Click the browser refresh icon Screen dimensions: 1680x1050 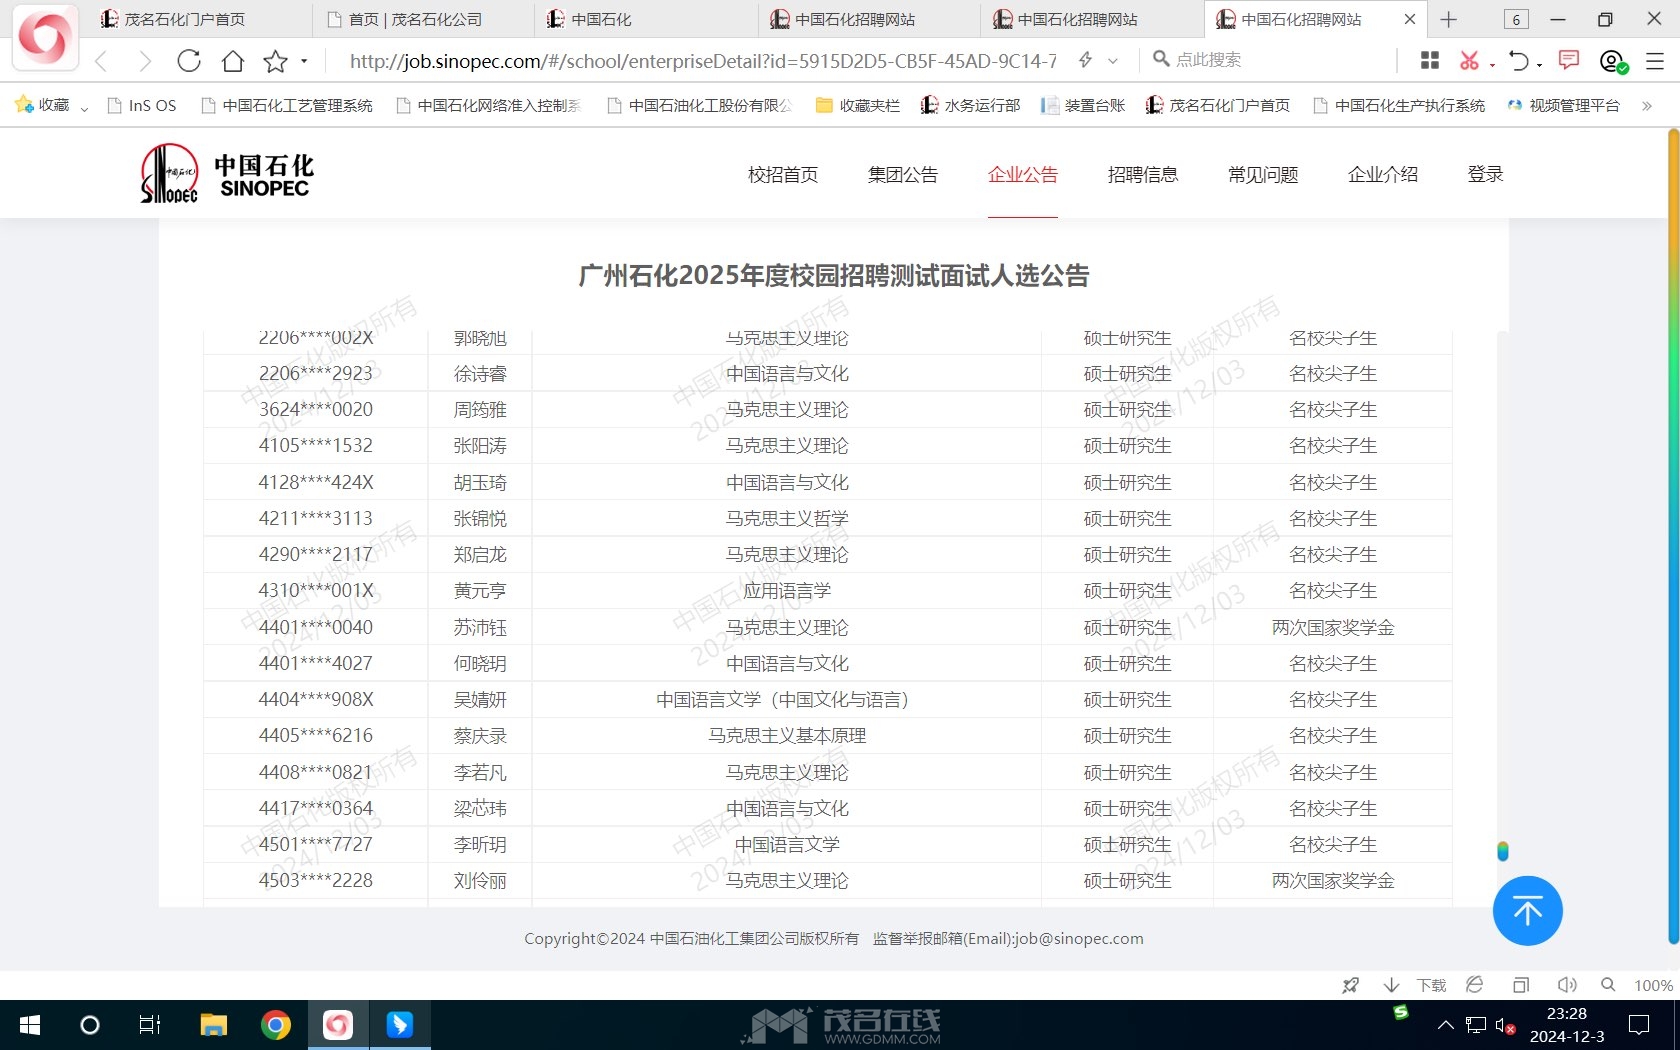click(189, 61)
